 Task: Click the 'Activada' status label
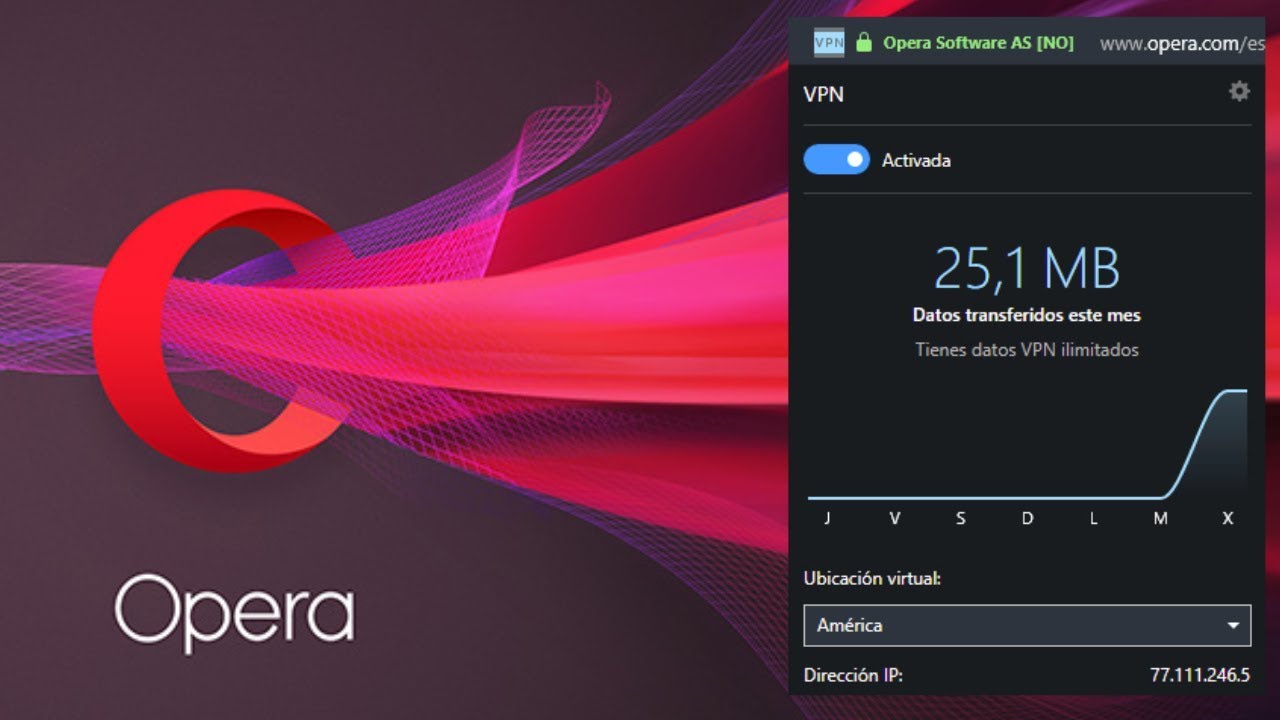coord(916,160)
